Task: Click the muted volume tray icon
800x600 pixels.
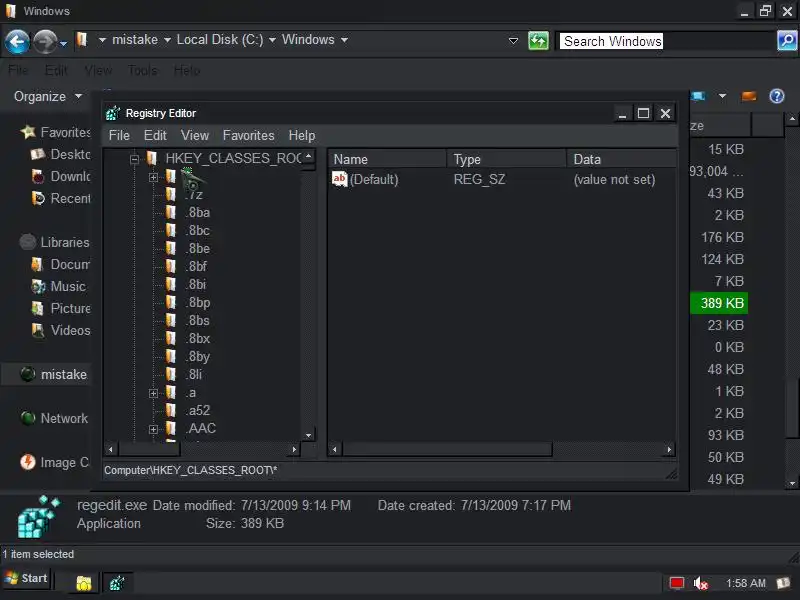Action: [x=701, y=583]
